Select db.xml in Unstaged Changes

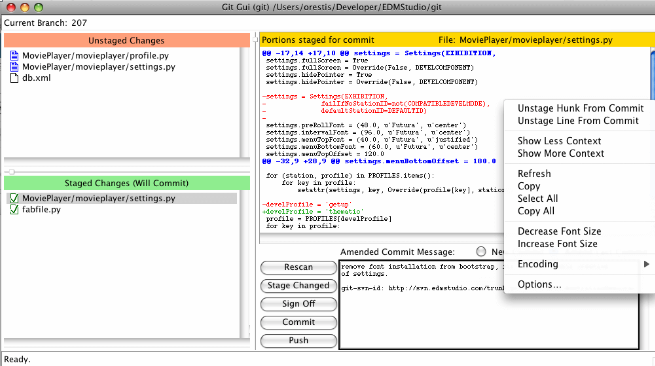(x=37, y=78)
